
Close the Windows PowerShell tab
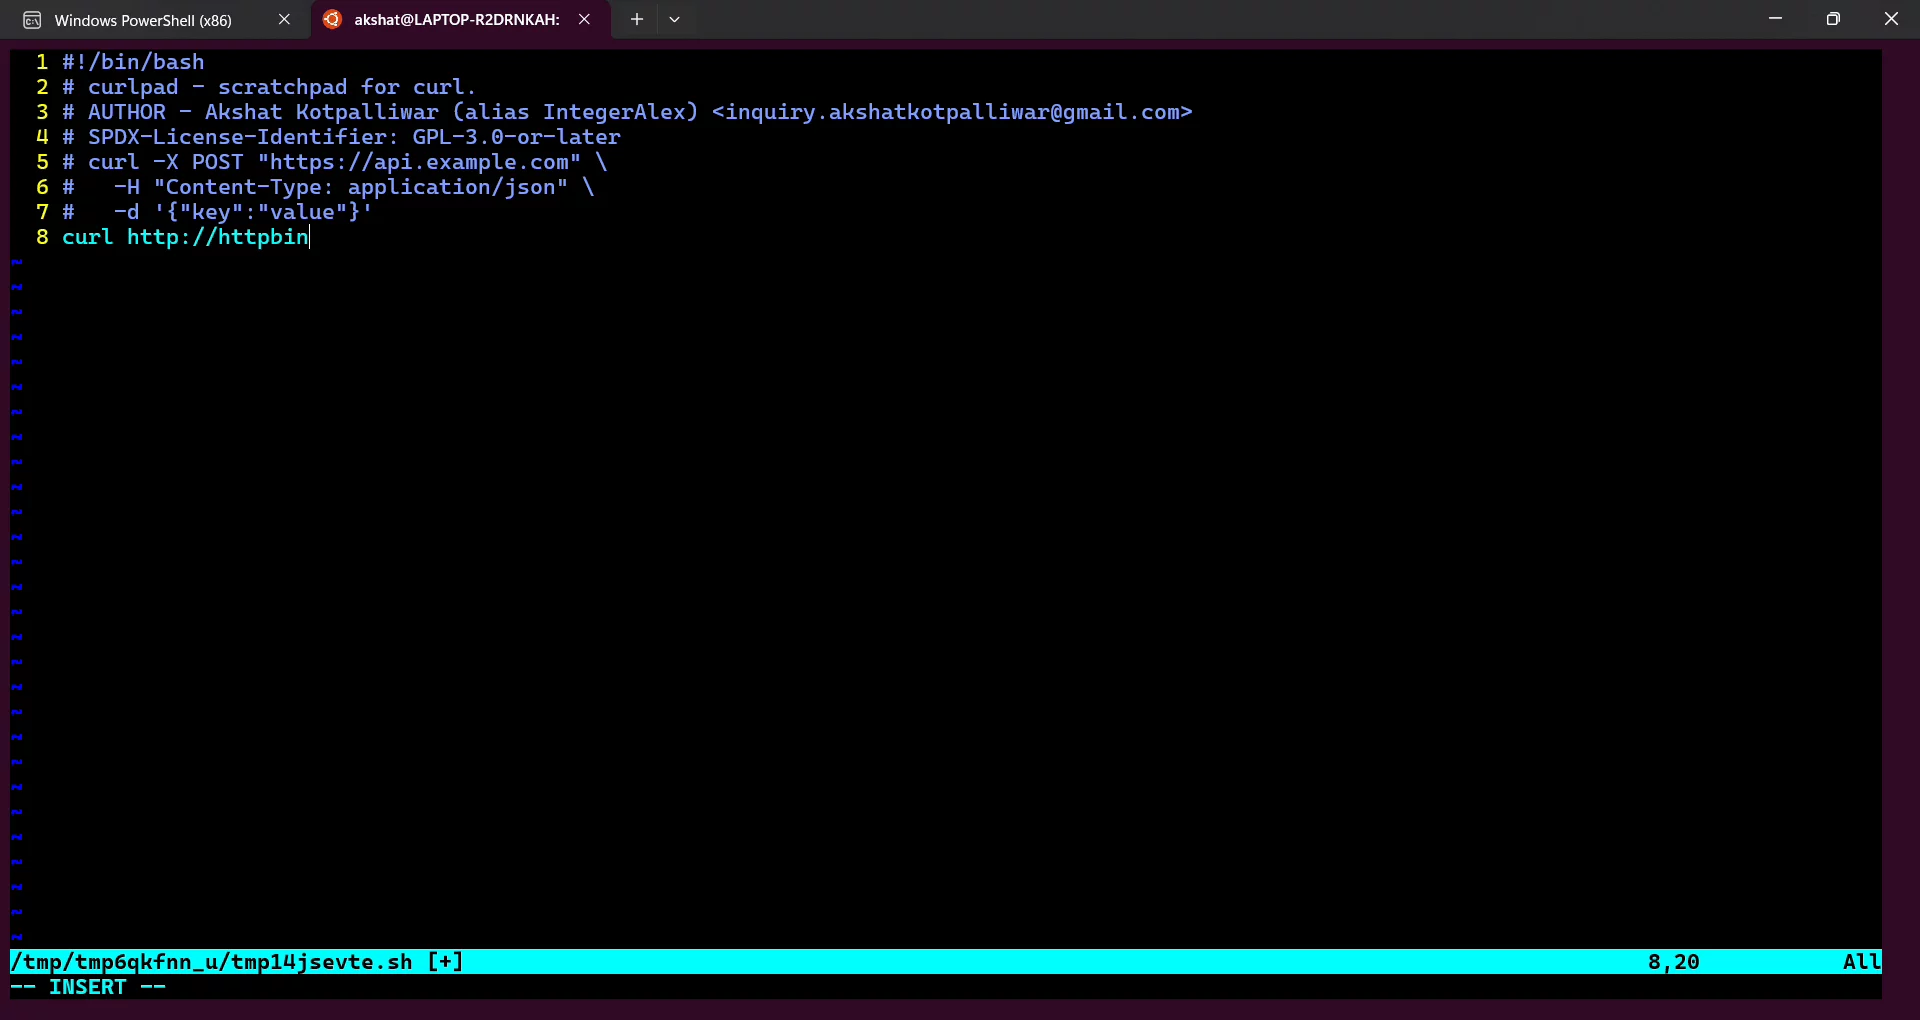click(x=284, y=19)
